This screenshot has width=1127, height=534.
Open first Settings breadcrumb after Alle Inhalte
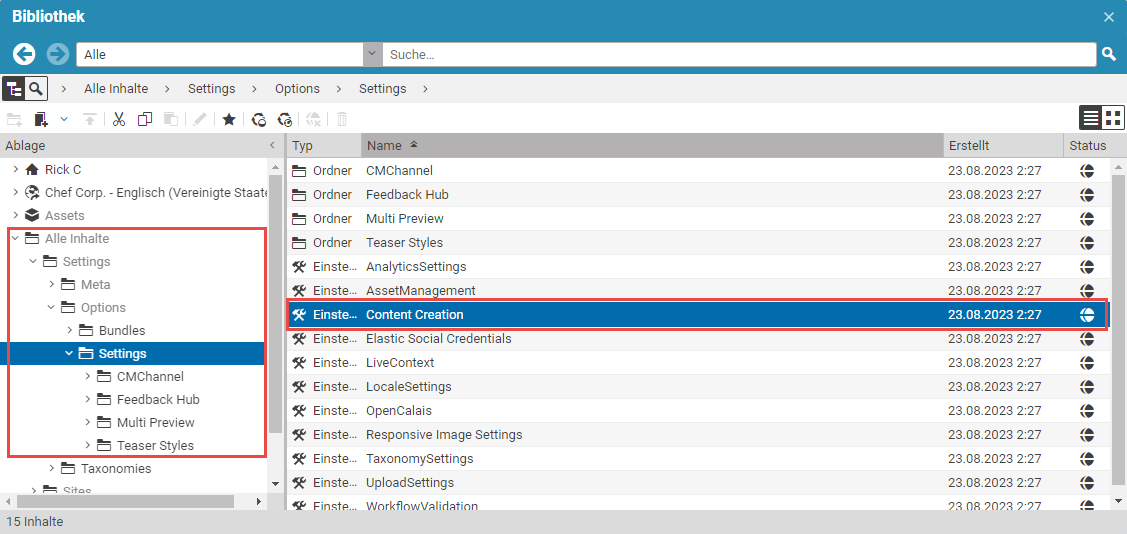coord(211,89)
